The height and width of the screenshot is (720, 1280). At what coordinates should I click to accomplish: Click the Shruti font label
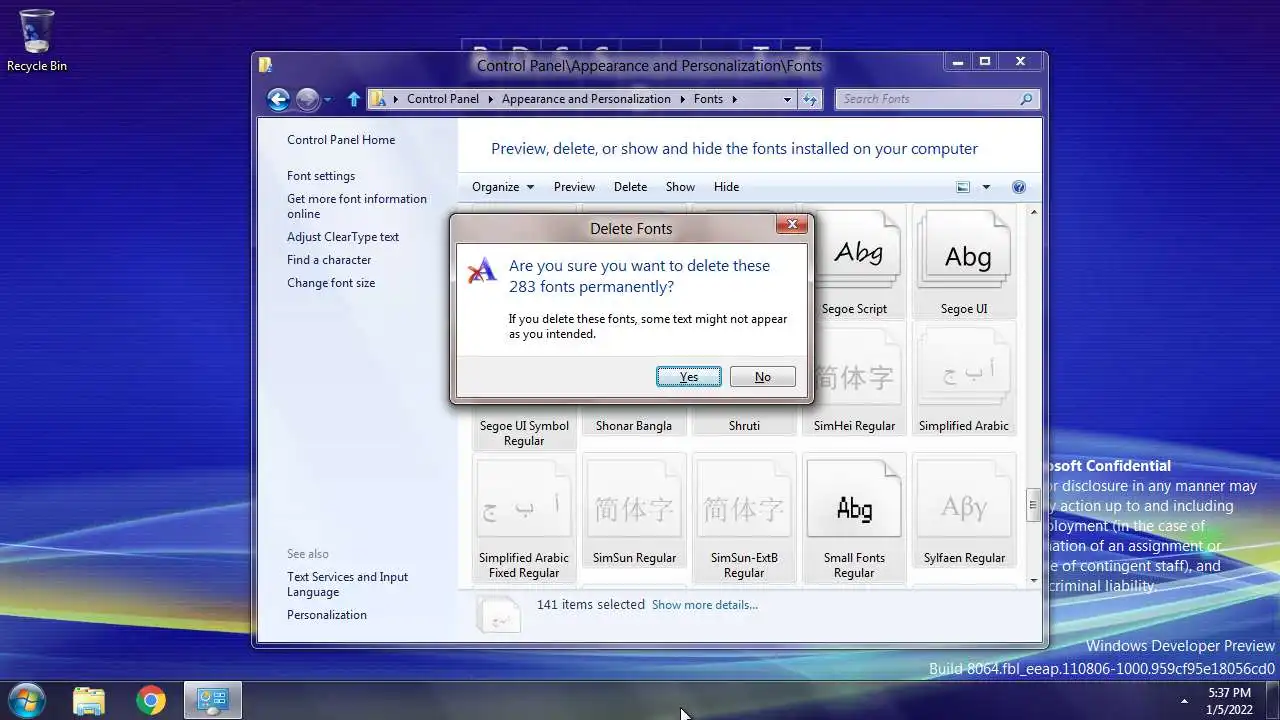click(744, 426)
